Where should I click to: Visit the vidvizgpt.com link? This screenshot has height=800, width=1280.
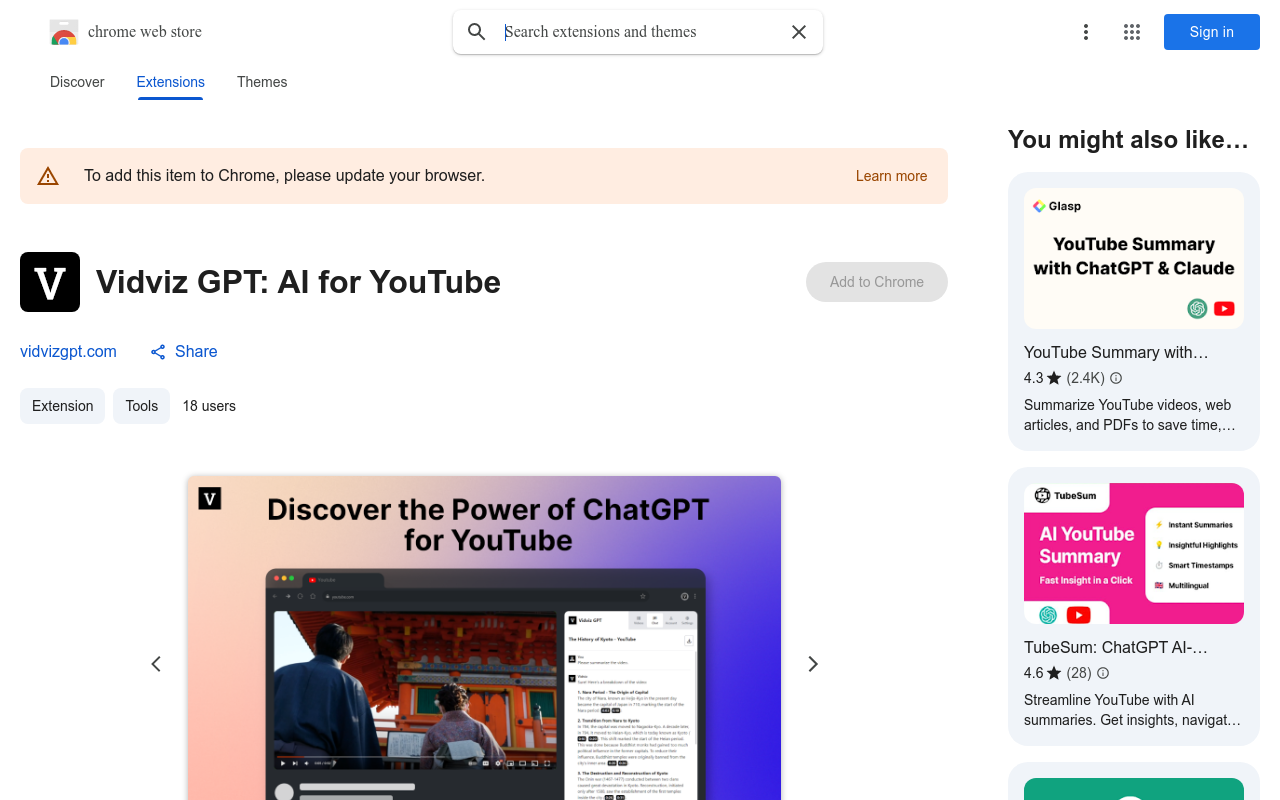point(68,351)
